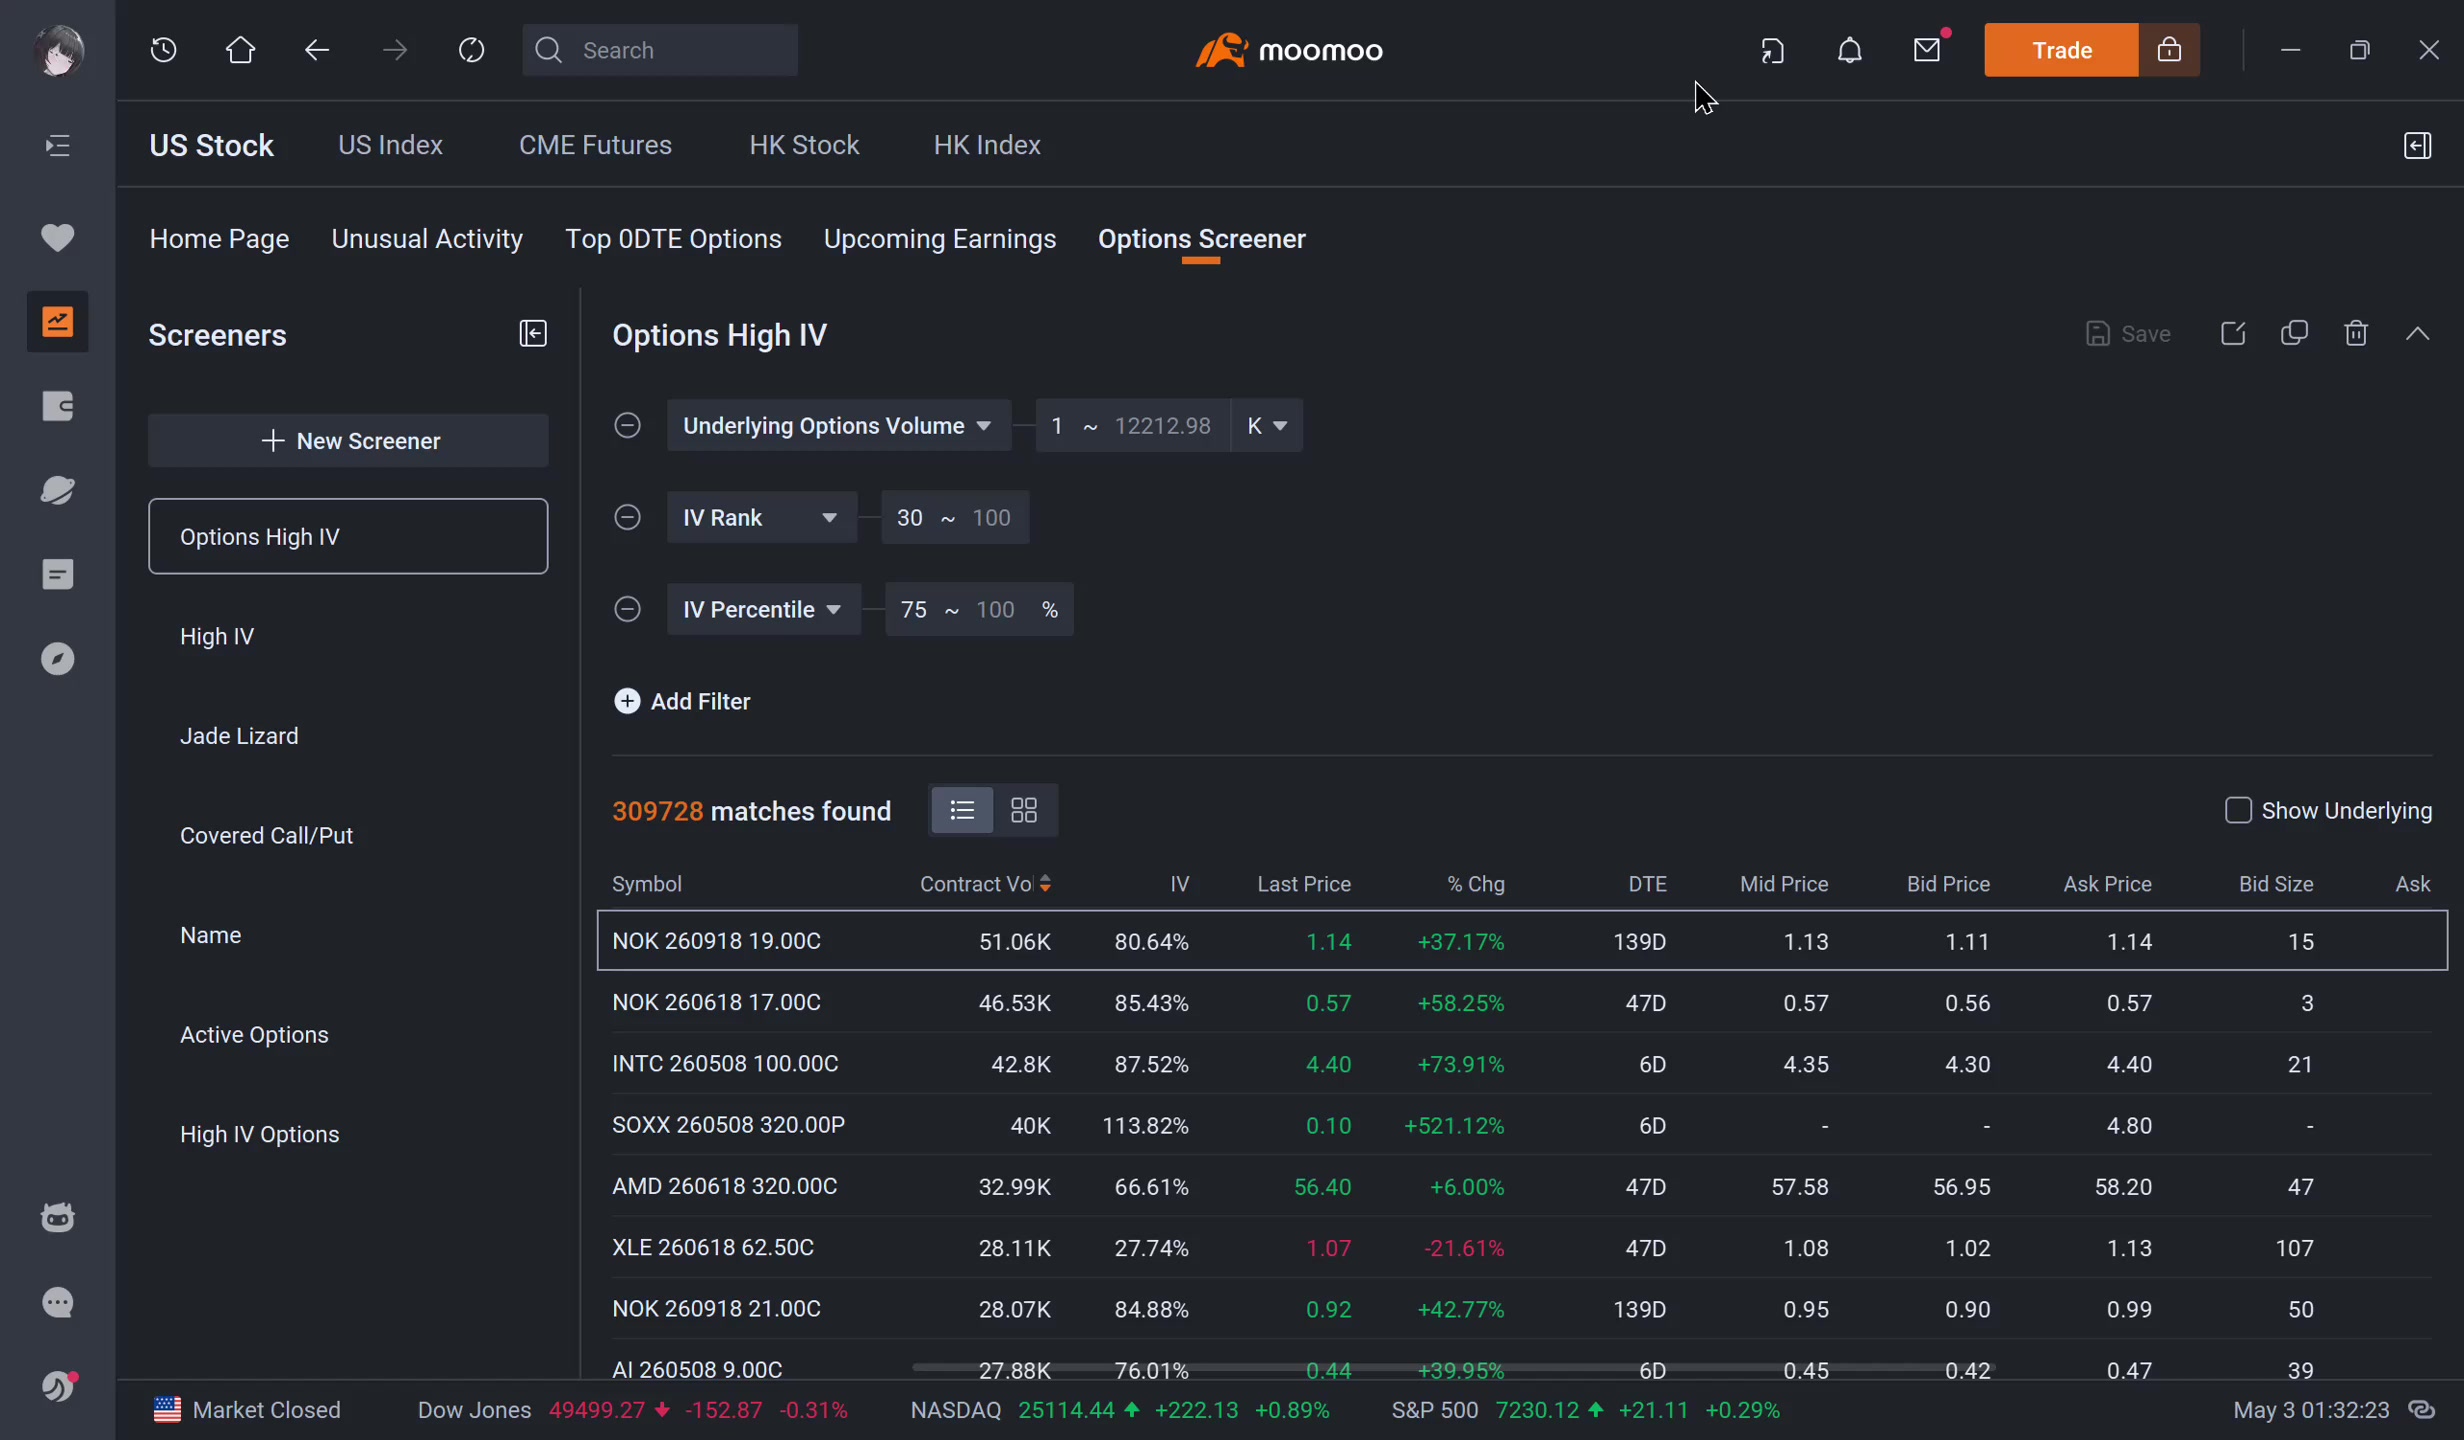This screenshot has width=2464, height=1440.
Task: Remove the IV Percentile filter
Action: click(x=627, y=609)
